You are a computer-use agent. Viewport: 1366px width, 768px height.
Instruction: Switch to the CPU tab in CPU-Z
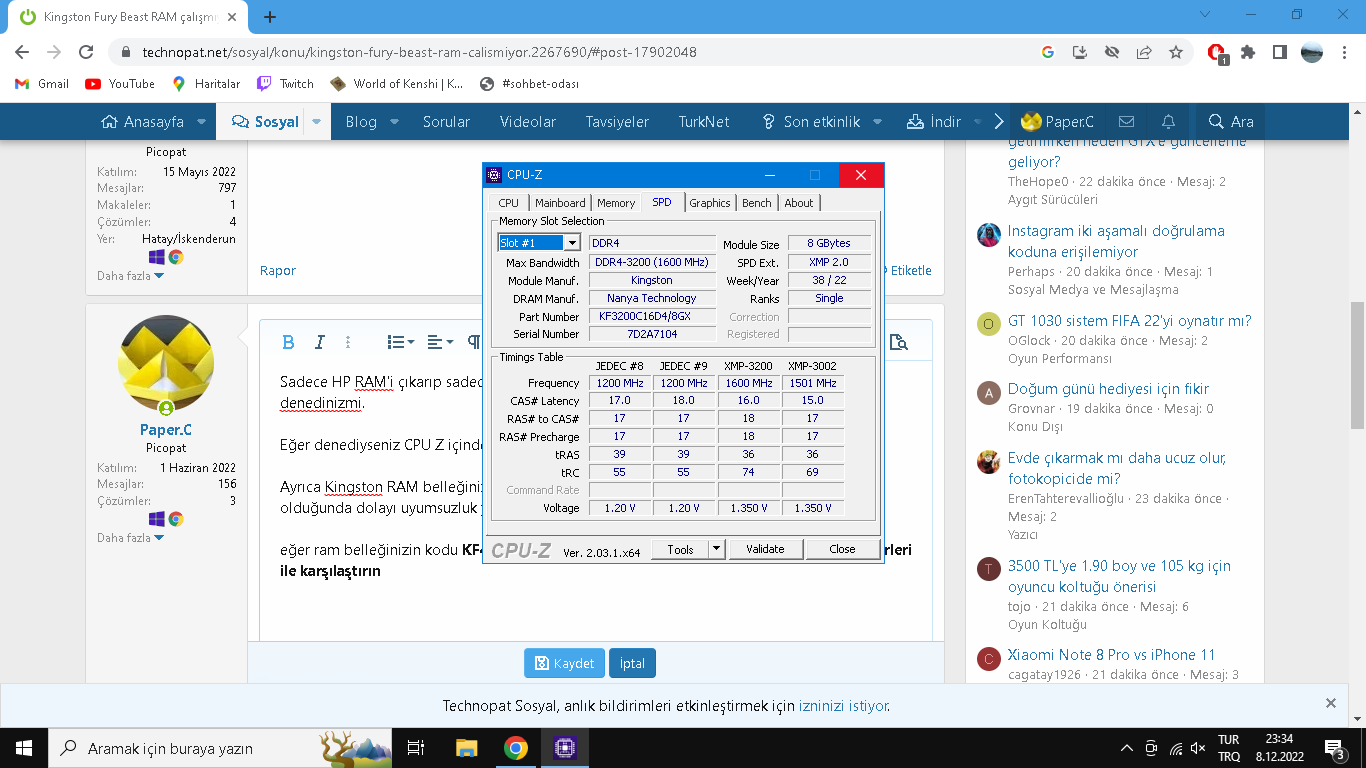pyautogui.click(x=509, y=203)
